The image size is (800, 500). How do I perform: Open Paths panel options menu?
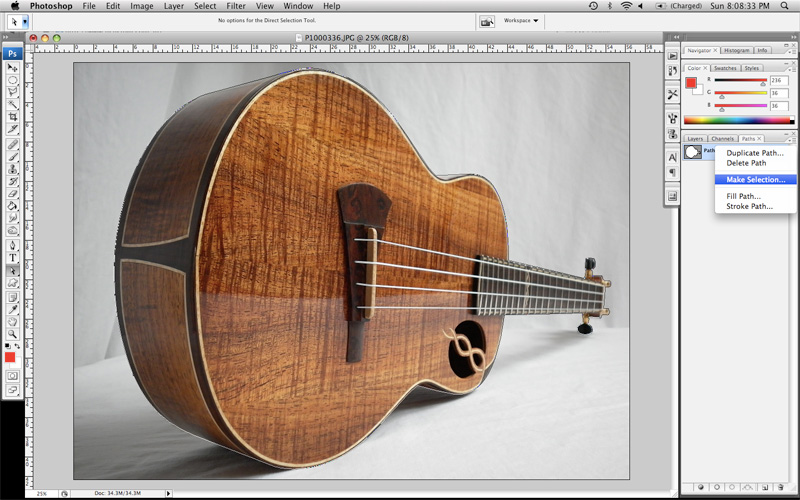pyautogui.click(x=792, y=140)
